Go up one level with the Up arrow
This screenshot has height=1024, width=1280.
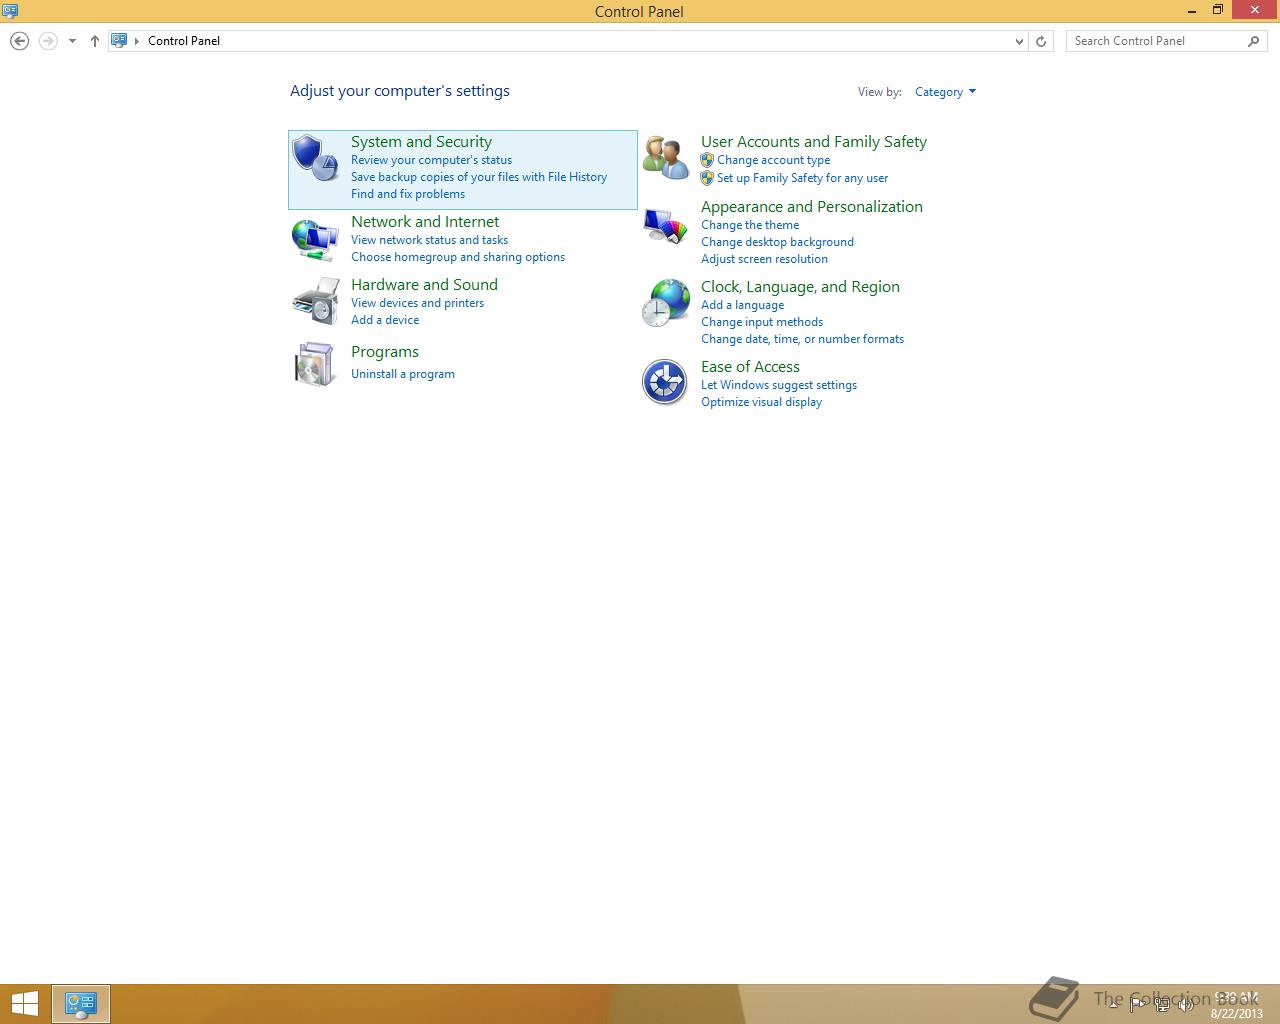click(x=95, y=41)
